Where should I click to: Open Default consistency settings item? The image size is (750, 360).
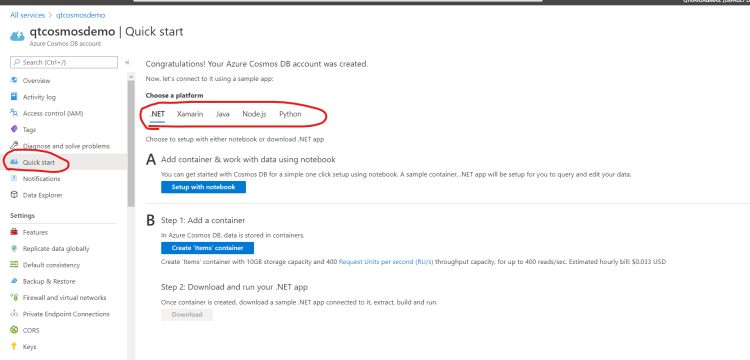[51, 265]
